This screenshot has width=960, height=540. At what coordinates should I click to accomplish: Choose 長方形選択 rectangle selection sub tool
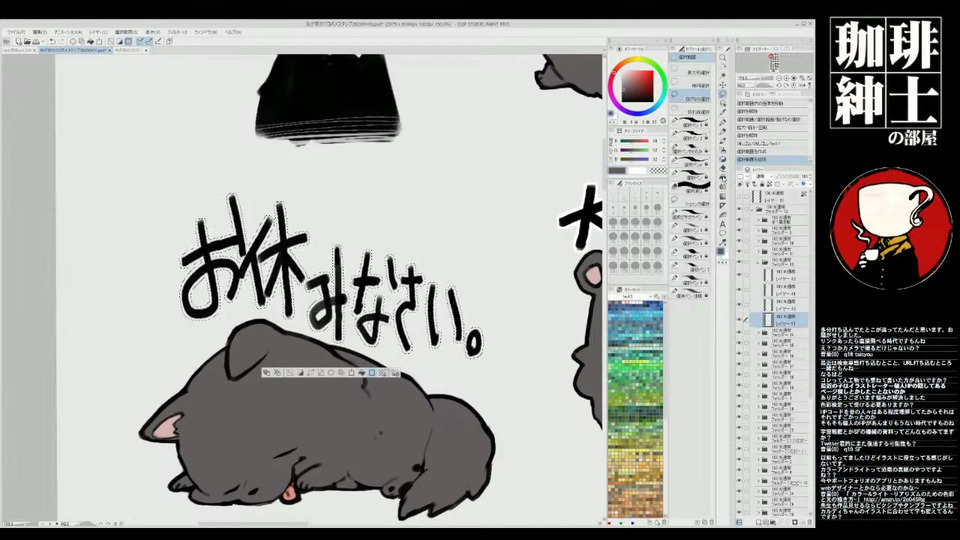690,69
